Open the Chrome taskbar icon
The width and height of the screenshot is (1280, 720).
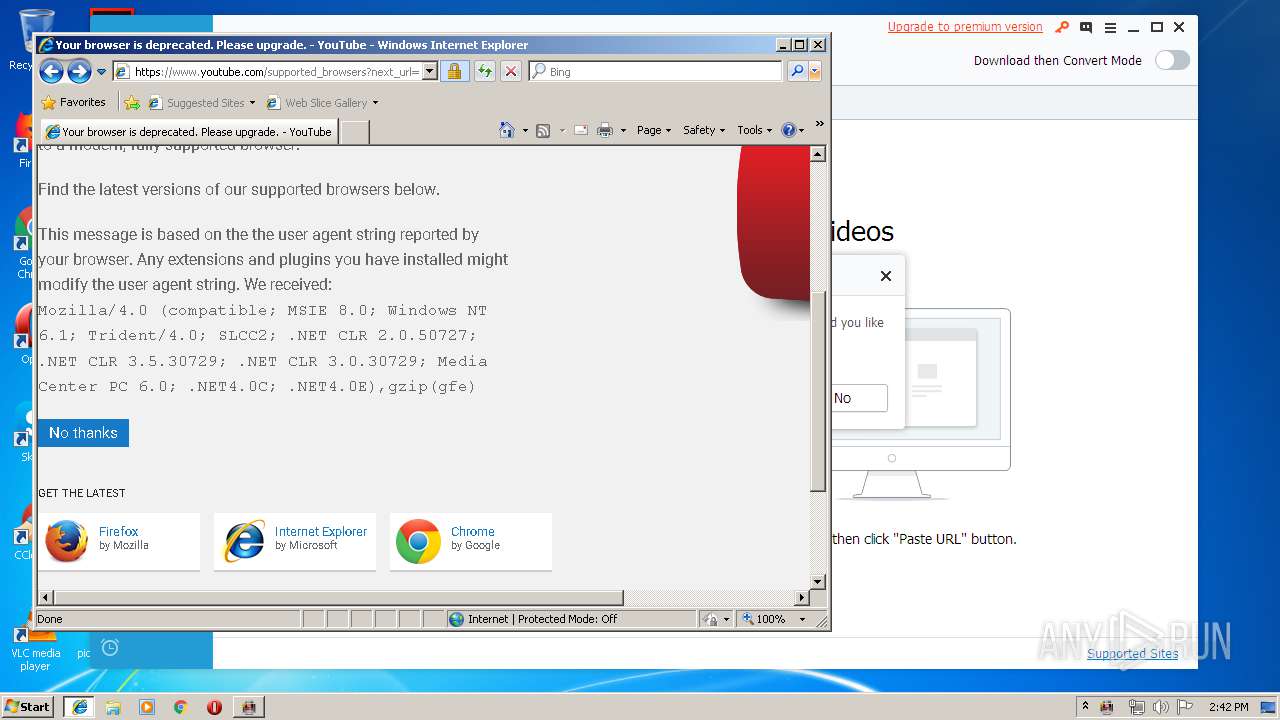point(180,707)
